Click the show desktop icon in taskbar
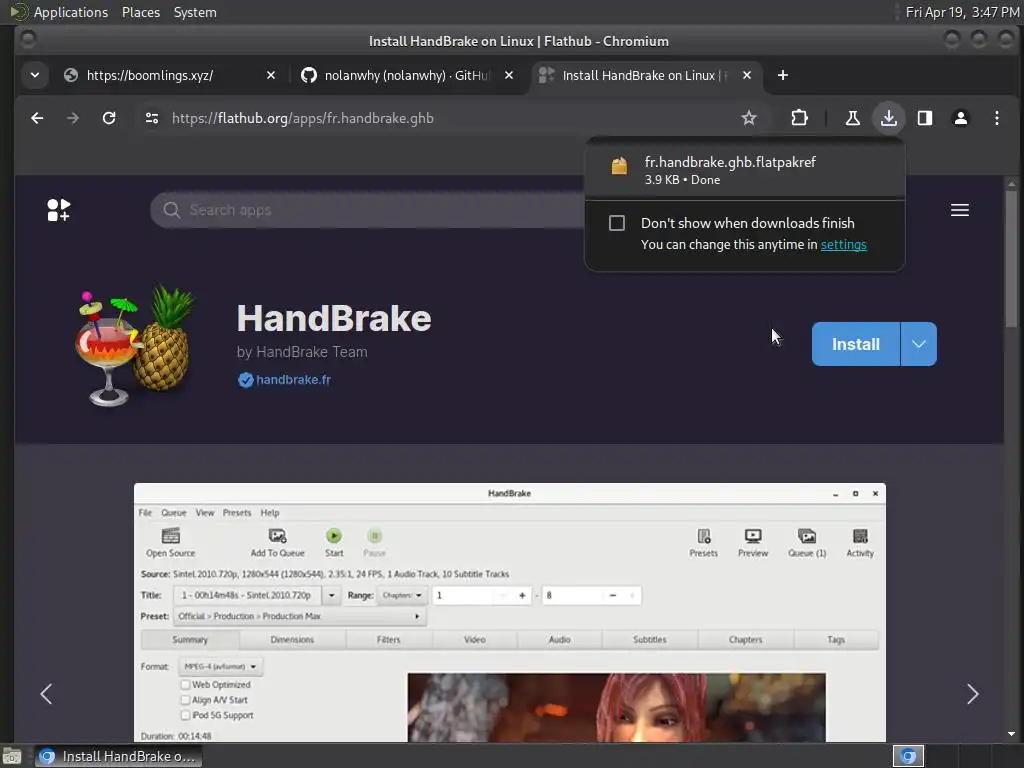The width and height of the screenshot is (1024, 768). pyautogui.click(x=12, y=756)
